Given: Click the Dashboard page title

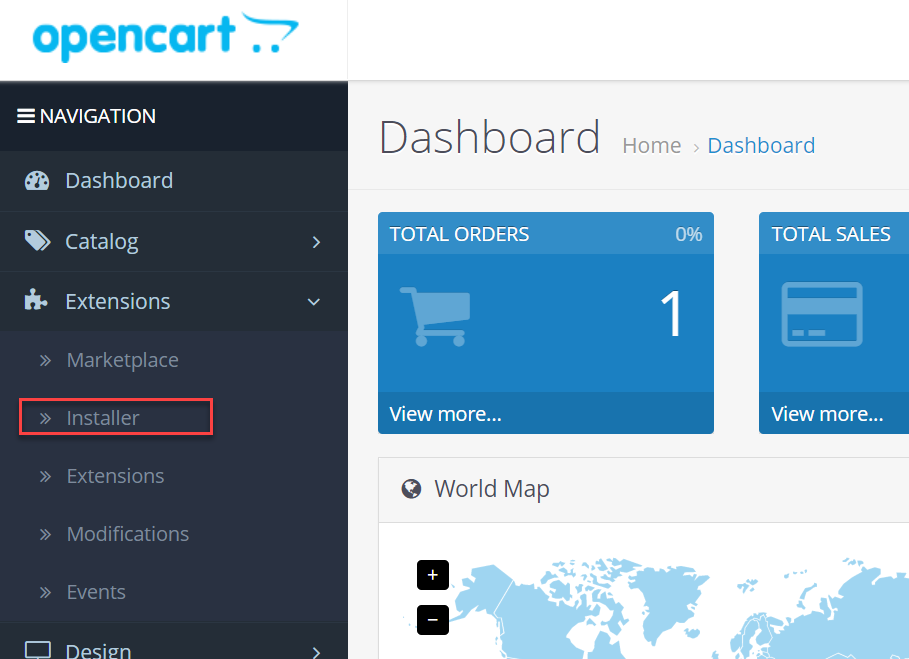Looking at the screenshot, I should tap(489, 137).
